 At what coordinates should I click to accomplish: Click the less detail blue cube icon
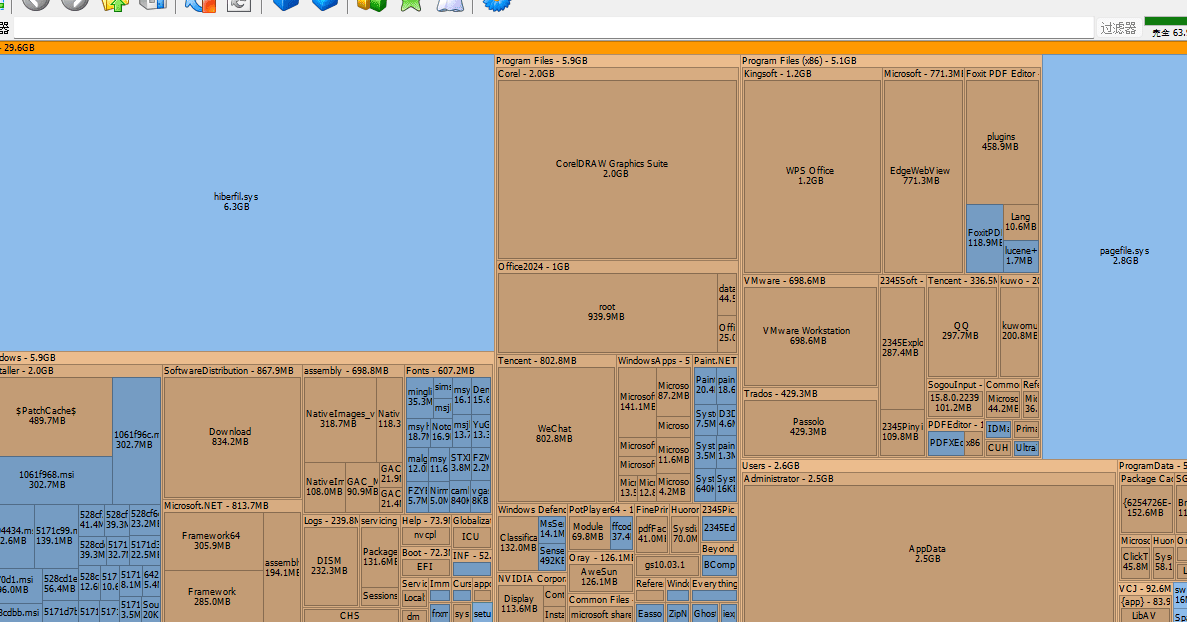coord(285,4)
